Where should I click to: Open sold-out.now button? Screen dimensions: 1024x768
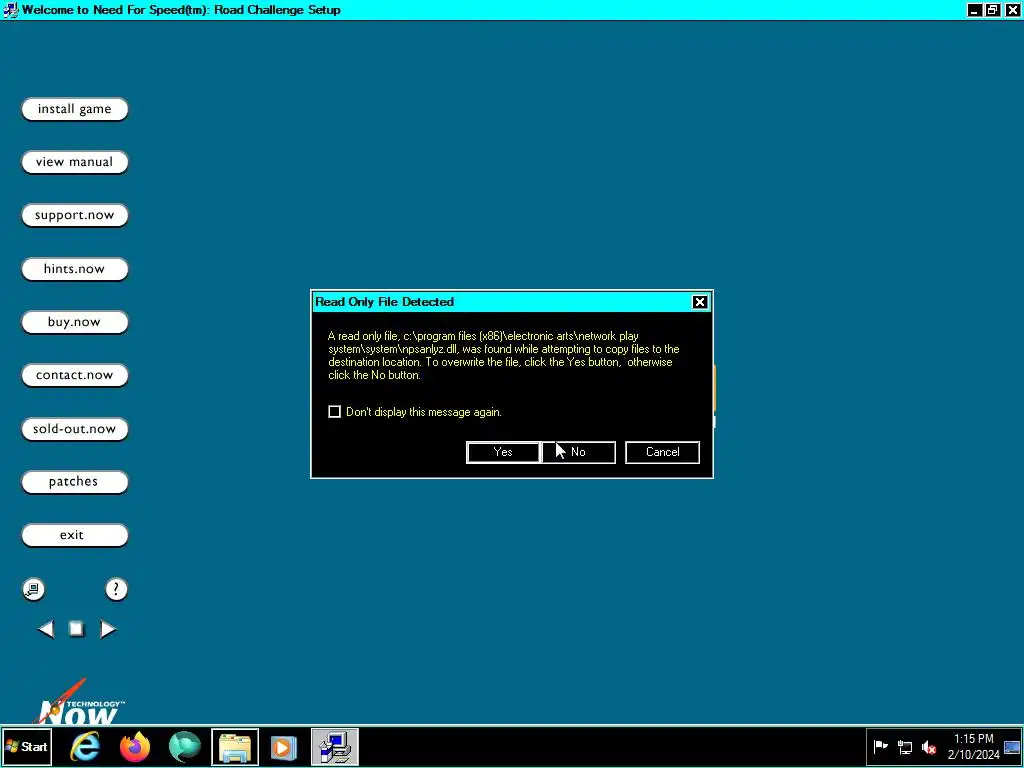point(74,429)
